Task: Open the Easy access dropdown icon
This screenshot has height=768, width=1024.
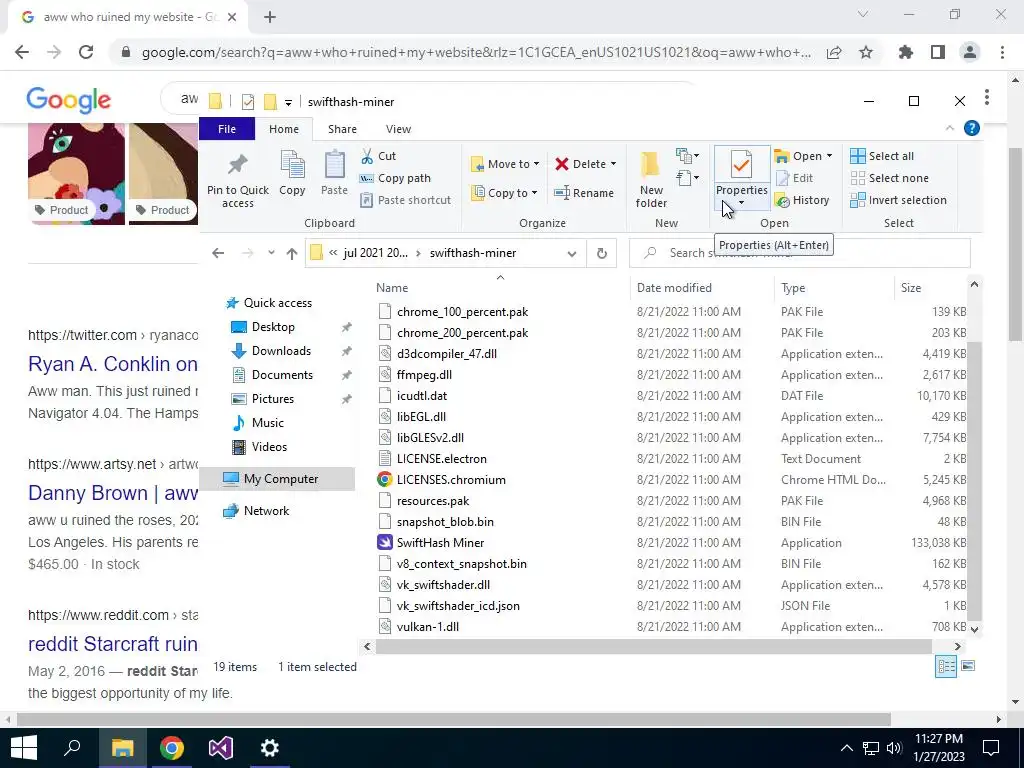Action: coord(688,178)
